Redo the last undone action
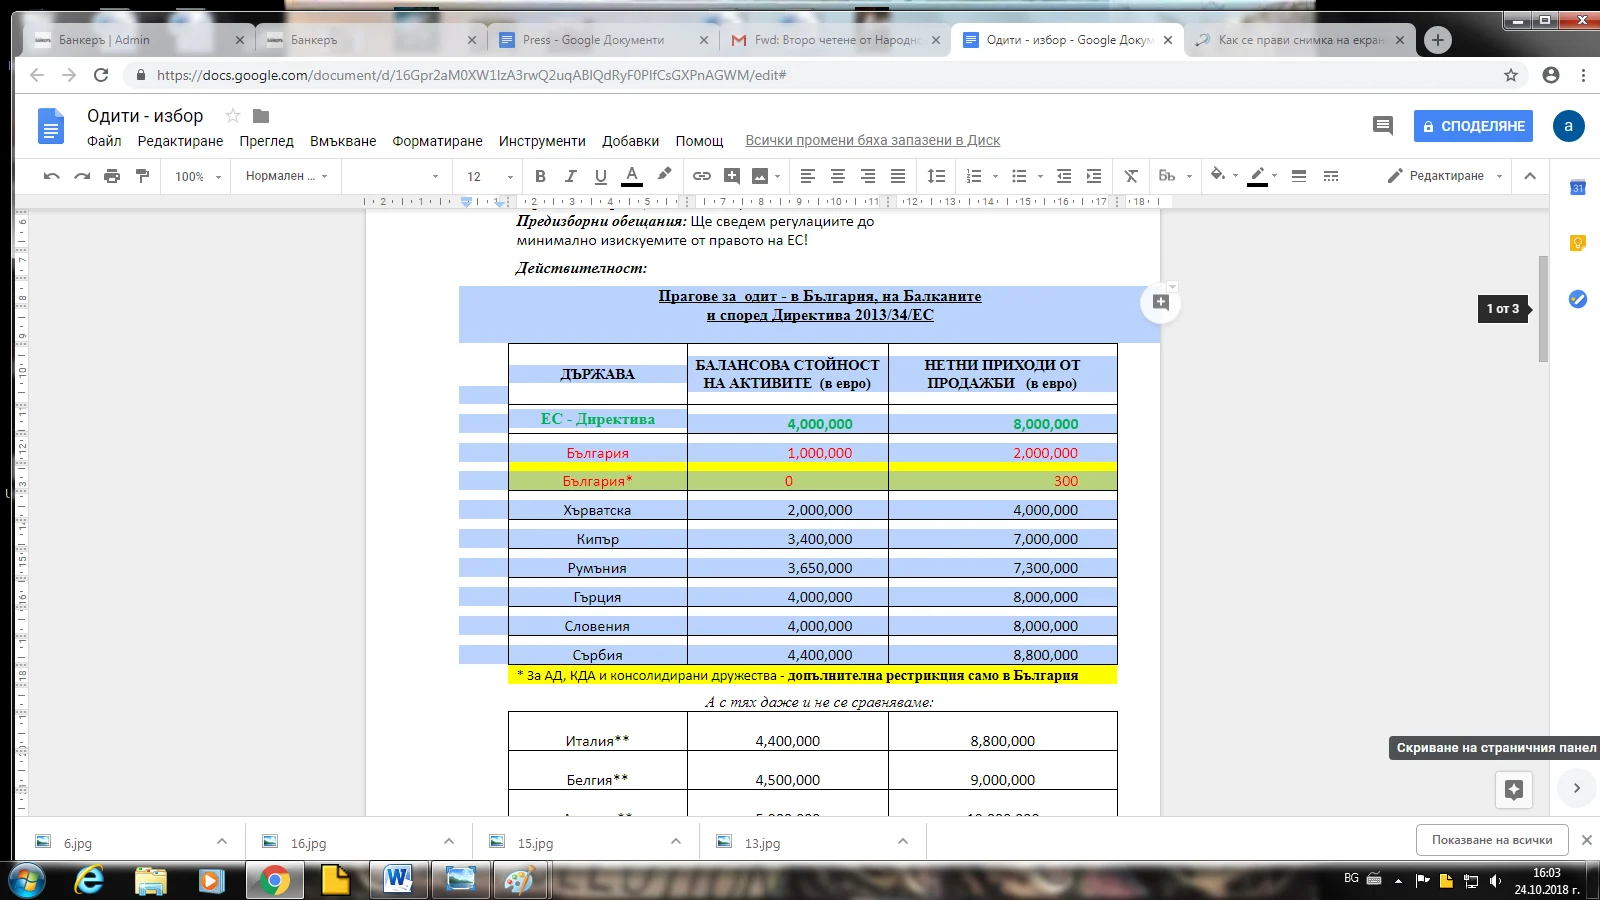Viewport: 1600px width, 900px height. point(82,176)
